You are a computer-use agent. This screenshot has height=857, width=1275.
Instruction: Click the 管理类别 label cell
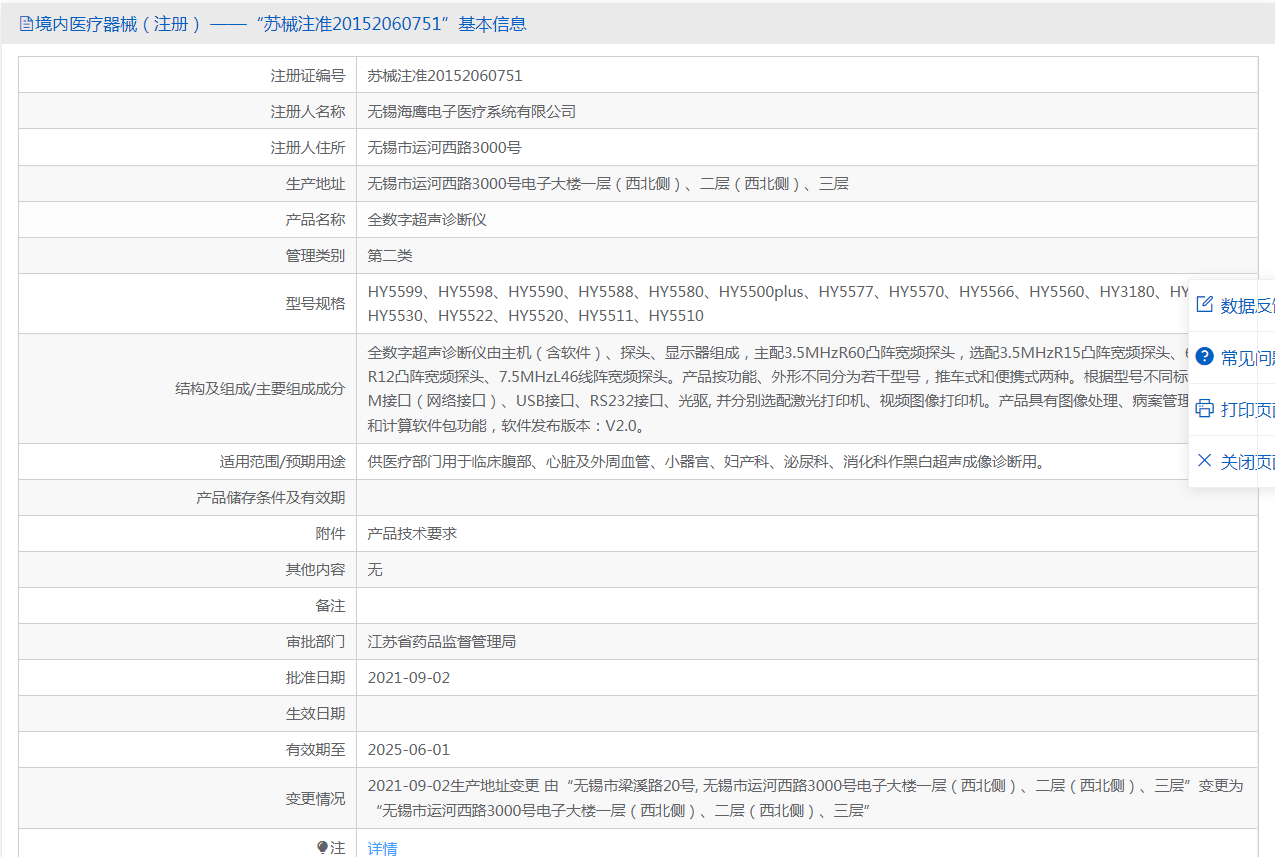[x=188, y=255]
